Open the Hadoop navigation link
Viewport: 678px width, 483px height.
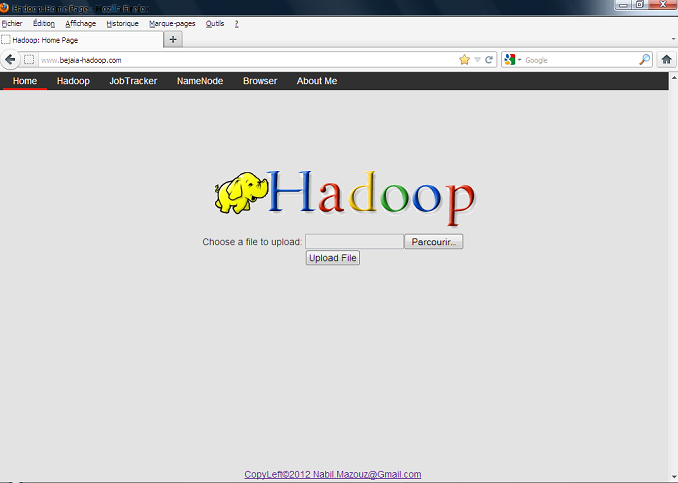coord(73,81)
